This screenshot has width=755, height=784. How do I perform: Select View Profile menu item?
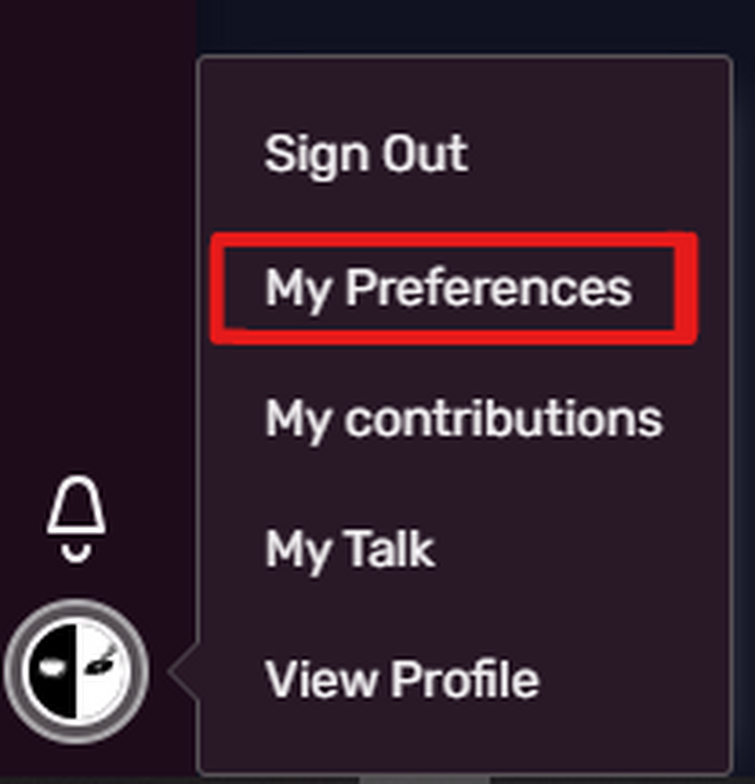pyautogui.click(x=402, y=679)
